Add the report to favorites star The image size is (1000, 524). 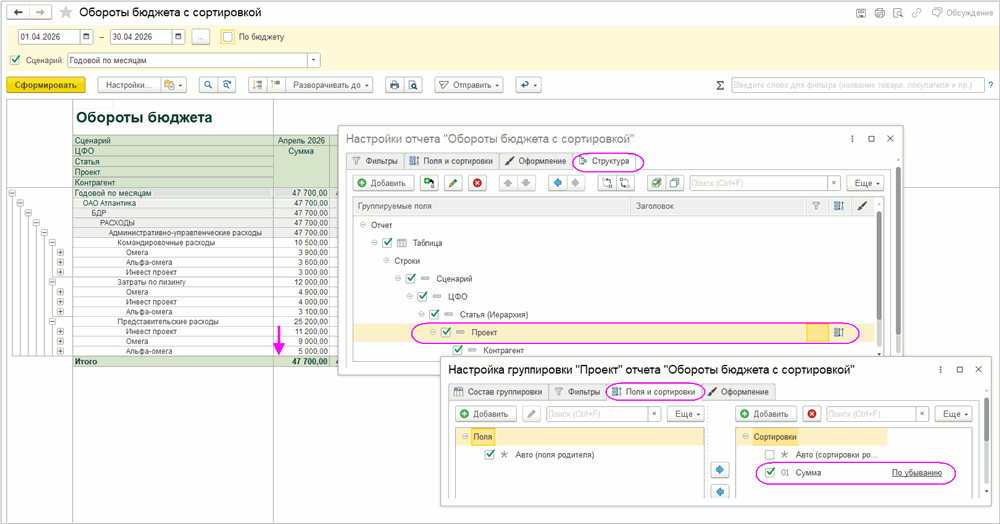[66, 13]
